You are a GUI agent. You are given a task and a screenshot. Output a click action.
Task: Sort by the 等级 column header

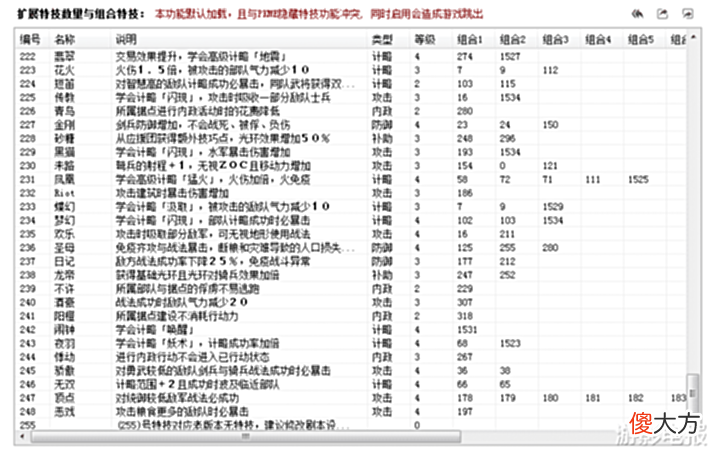[x=425, y=39]
